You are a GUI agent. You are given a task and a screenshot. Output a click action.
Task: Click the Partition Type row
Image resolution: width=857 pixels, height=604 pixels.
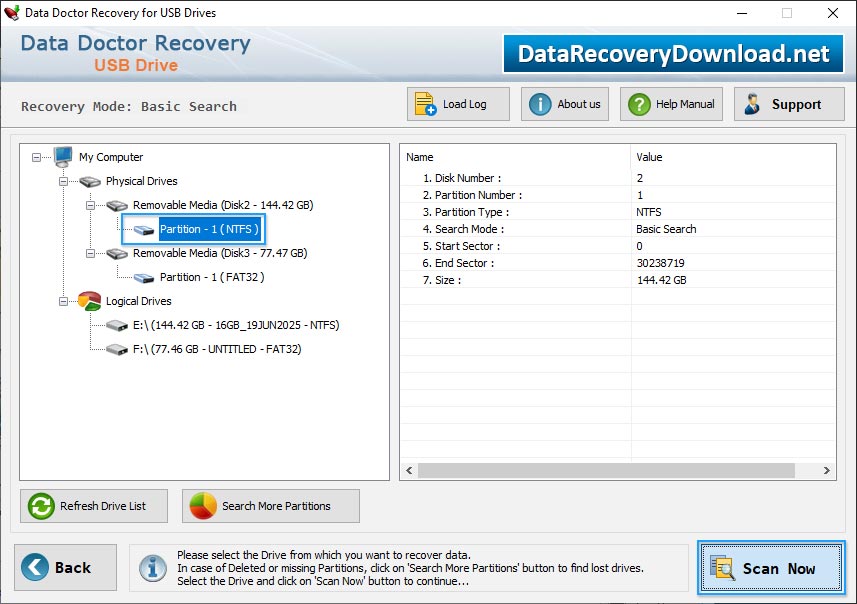(618, 212)
